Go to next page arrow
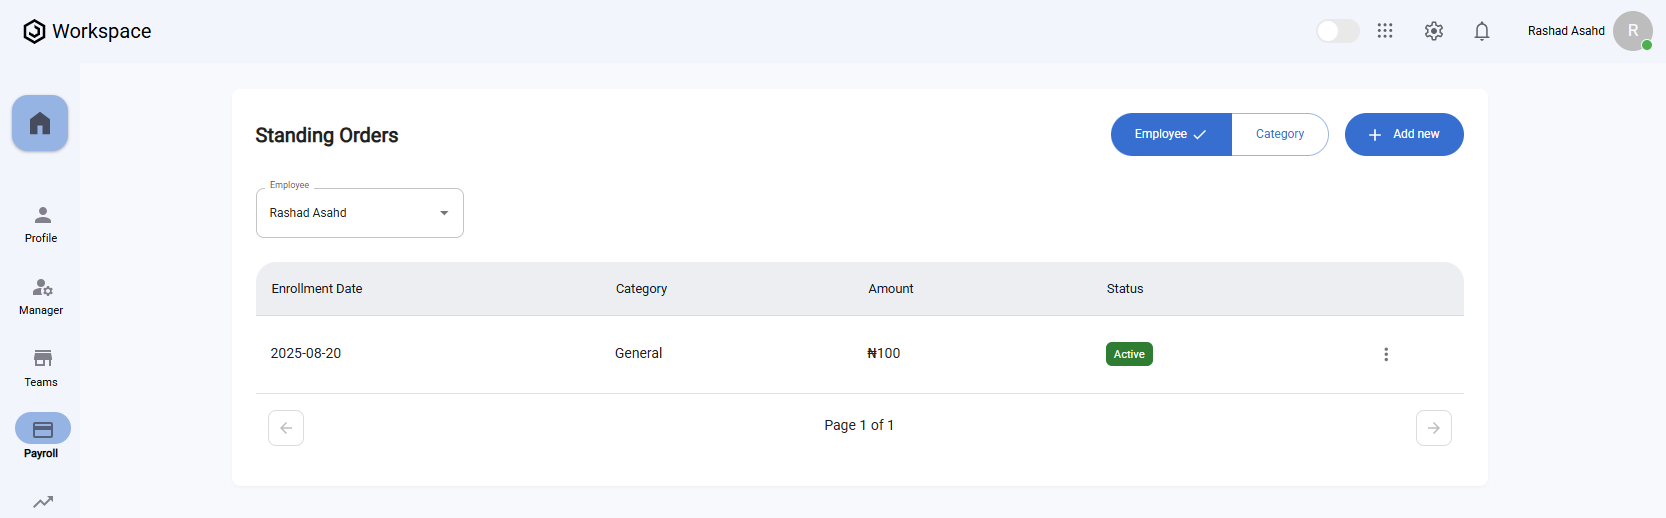Screen dimensions: 1666x518 point(1434,428)
